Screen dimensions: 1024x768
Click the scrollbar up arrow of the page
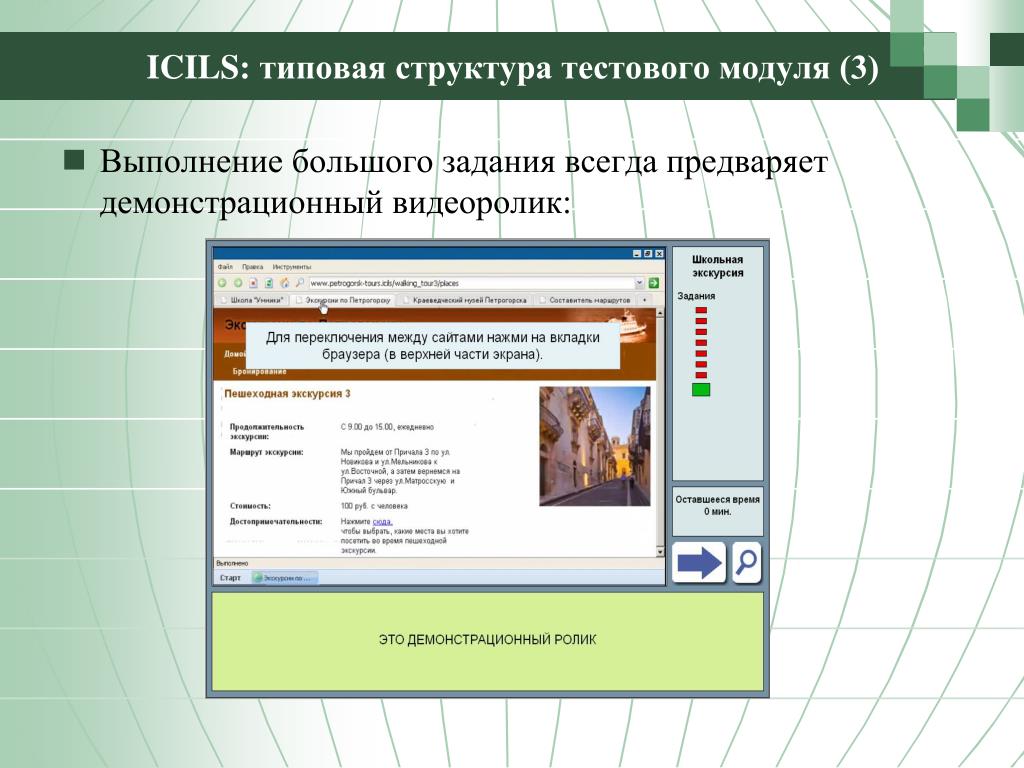660,313
